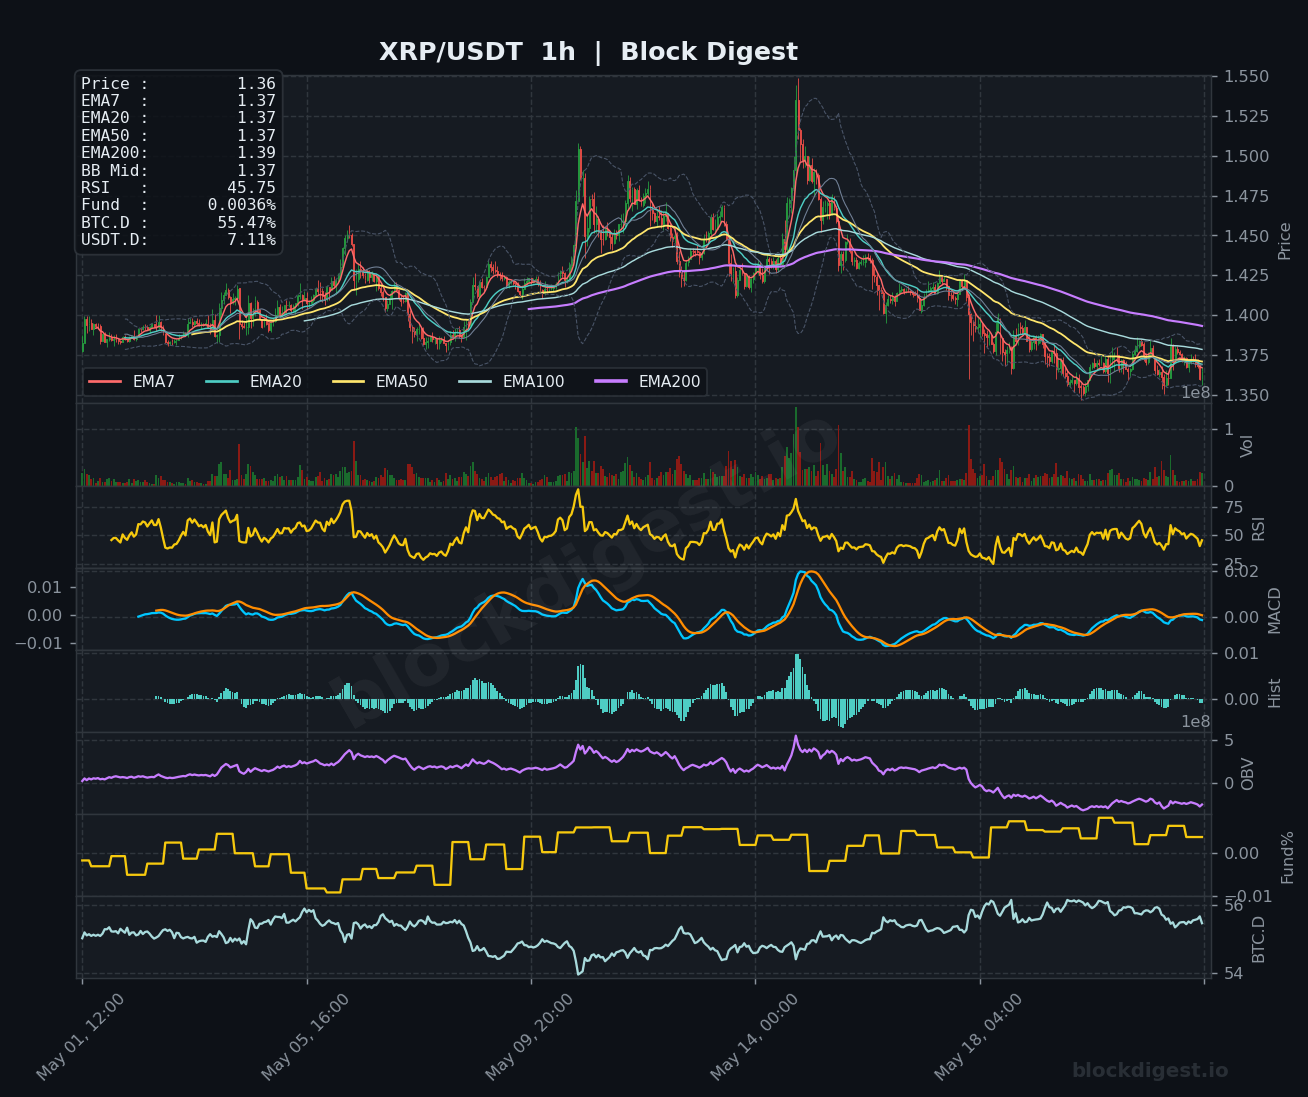Click the 1.425 price axis tick
Screen dimensions: 1308x1097
click(1247, 276)
